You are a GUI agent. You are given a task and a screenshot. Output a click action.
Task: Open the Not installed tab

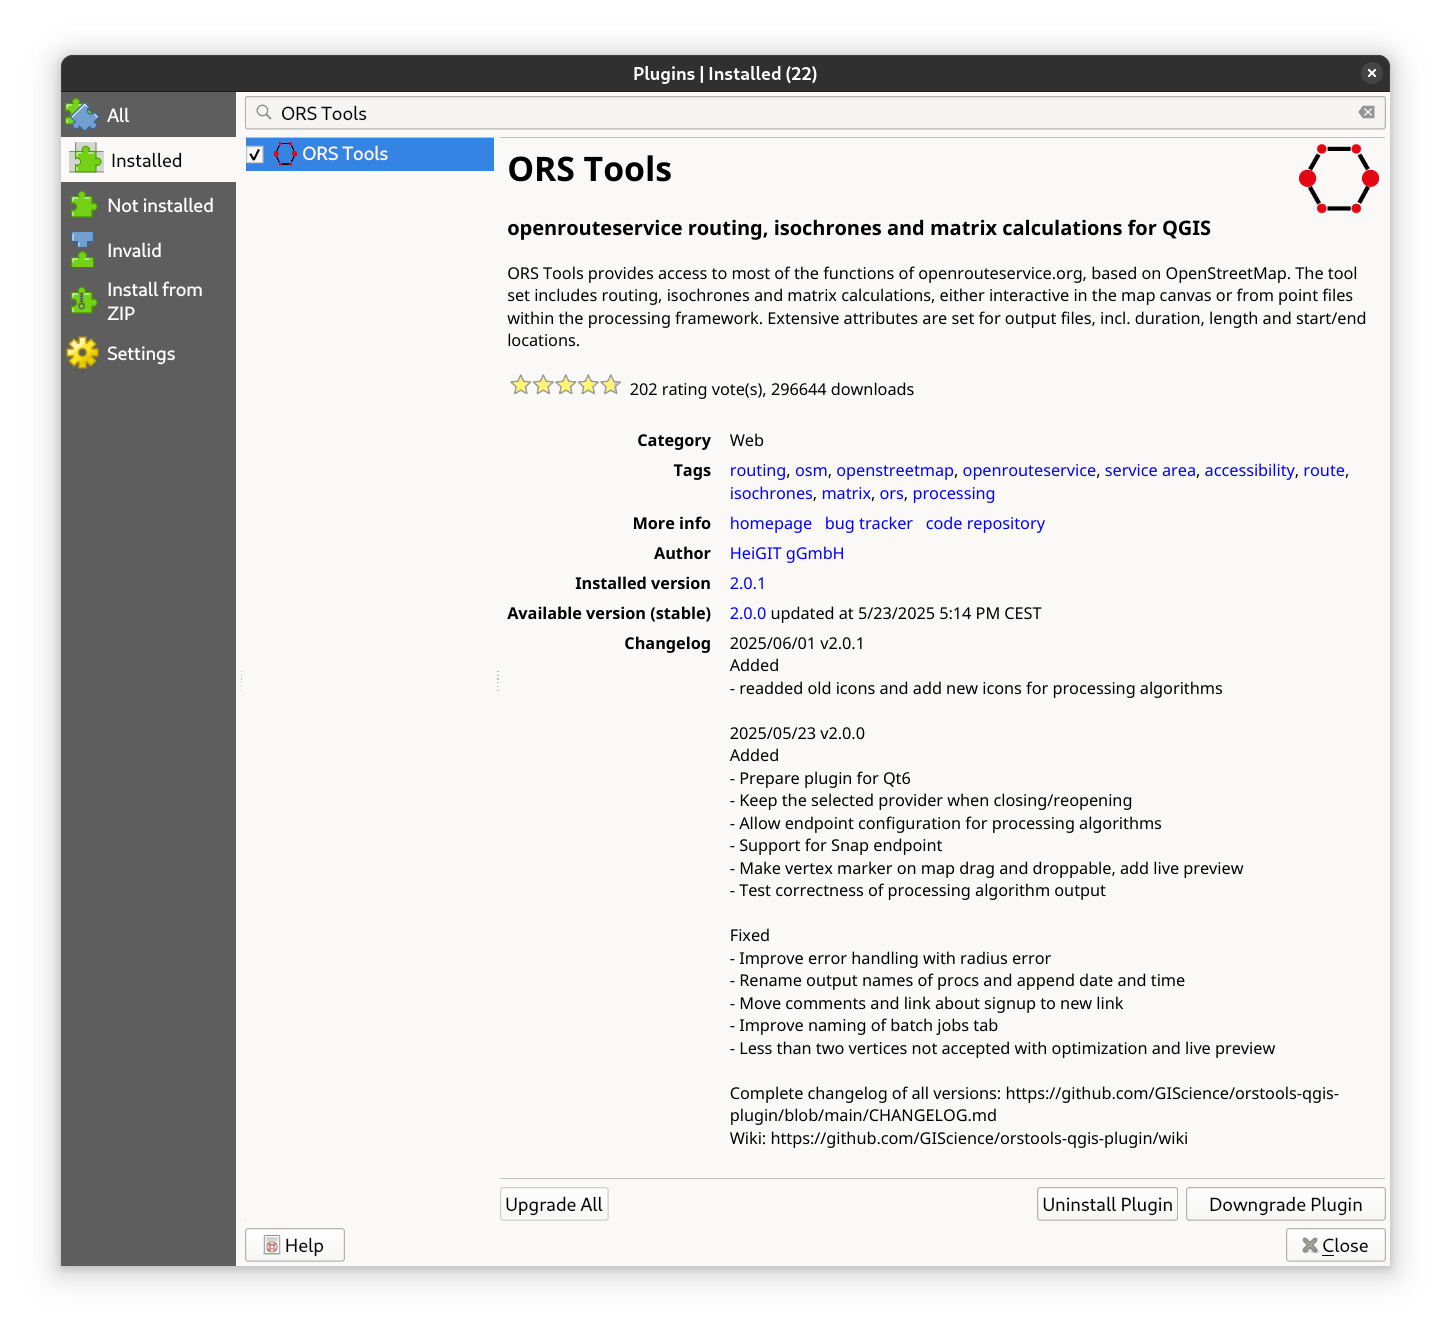point(160,205)
